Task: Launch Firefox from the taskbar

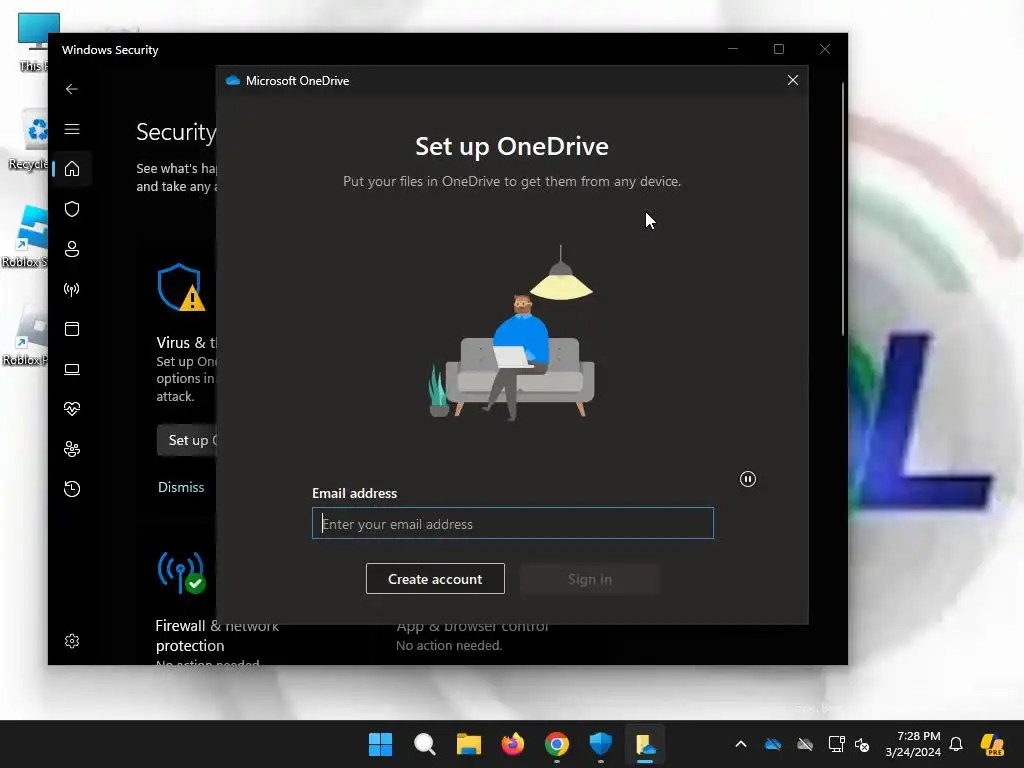Action: (513, 744)
